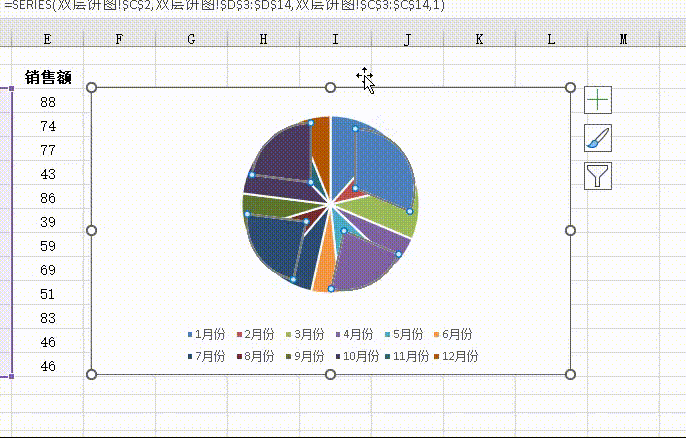Select the bottom-right chart resize handle
The image size is (686, 438).
click(570, 374)
